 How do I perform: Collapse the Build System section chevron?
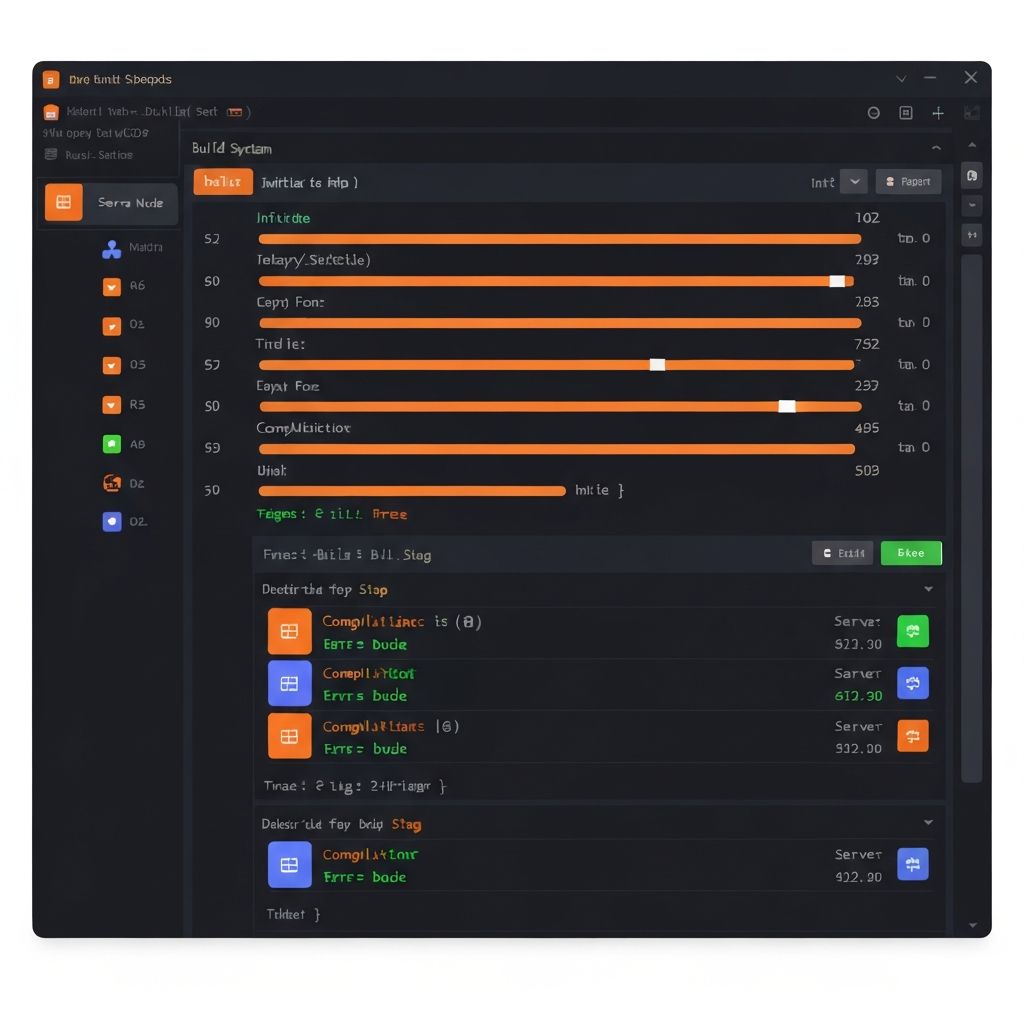pyautogui.click(x=936, y=147)
